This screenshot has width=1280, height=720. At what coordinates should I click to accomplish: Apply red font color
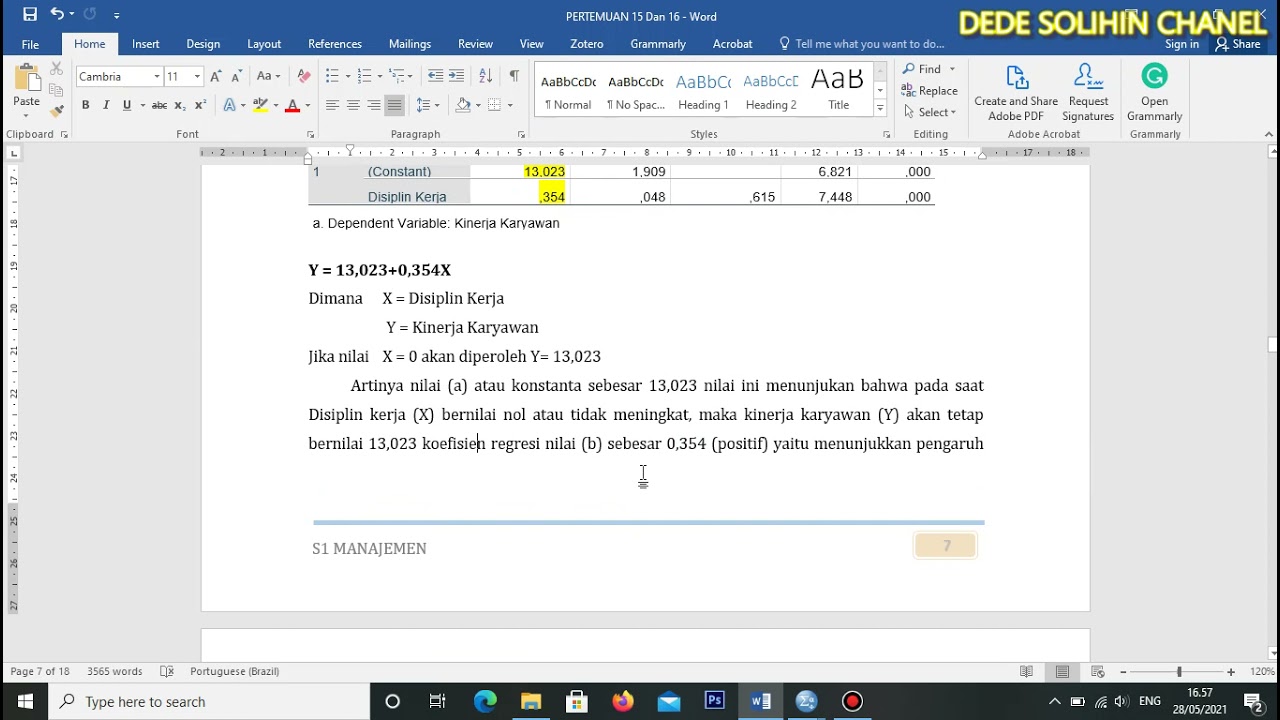click(293, 105)
